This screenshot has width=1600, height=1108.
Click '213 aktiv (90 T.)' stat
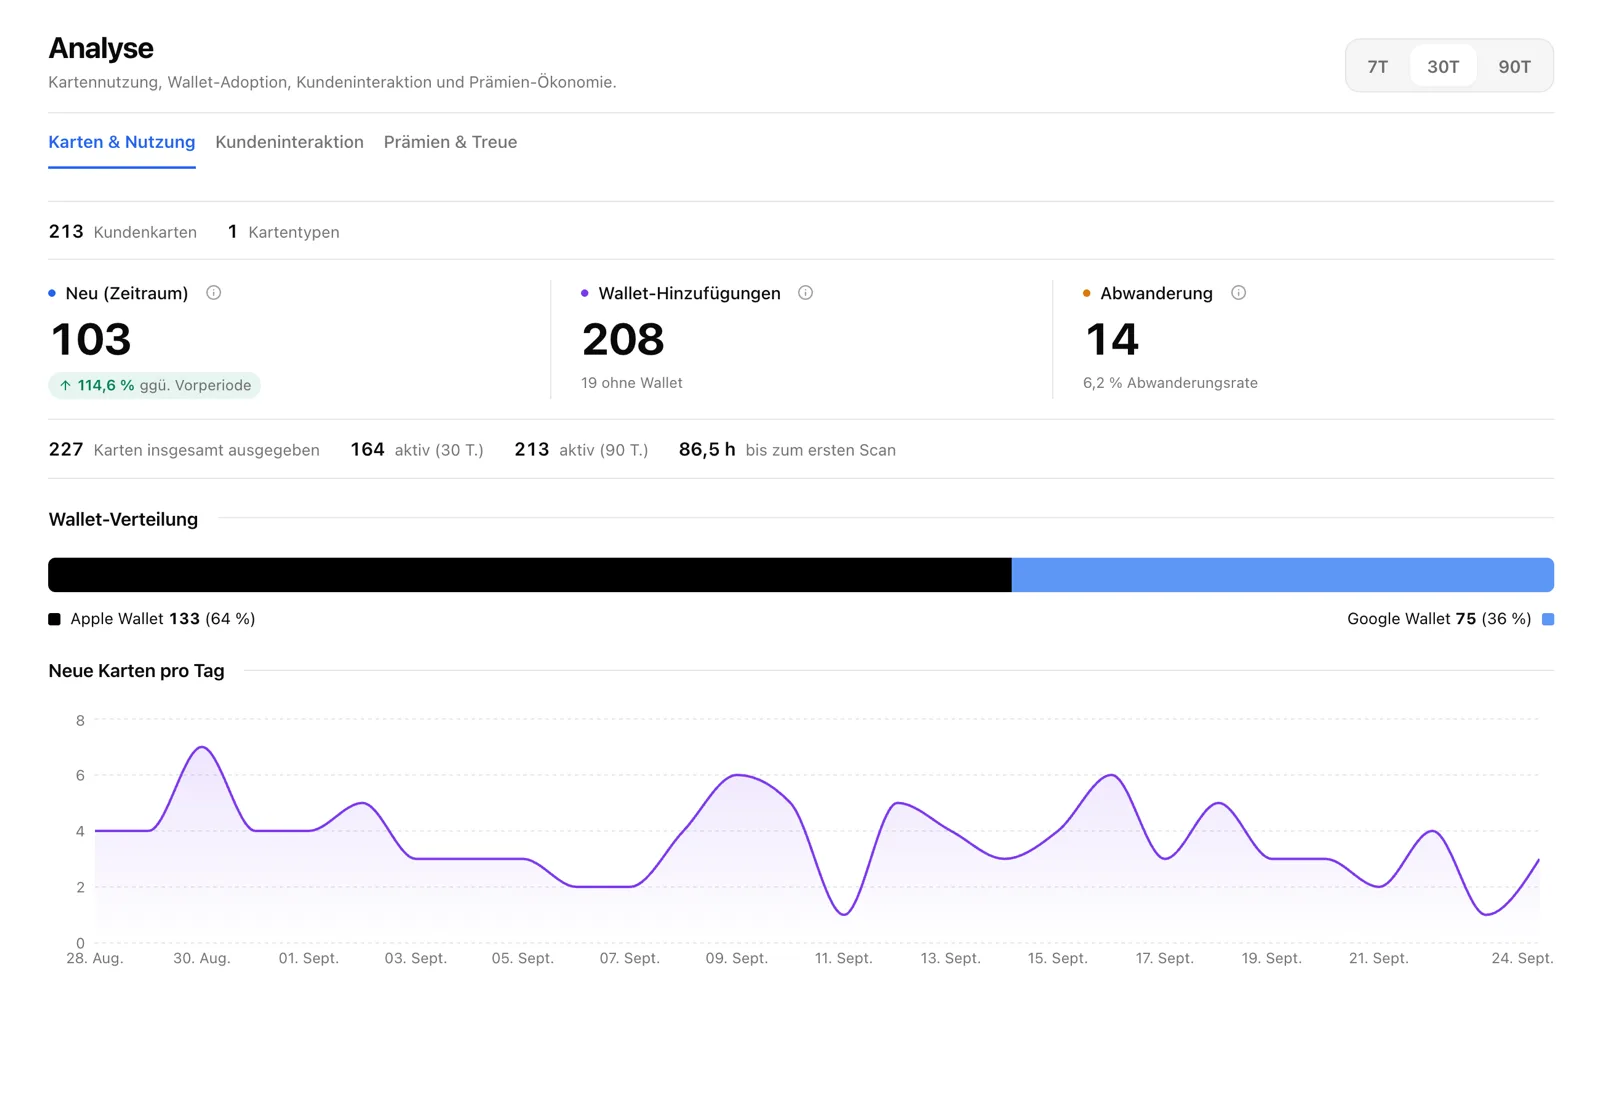click(581, 450)
